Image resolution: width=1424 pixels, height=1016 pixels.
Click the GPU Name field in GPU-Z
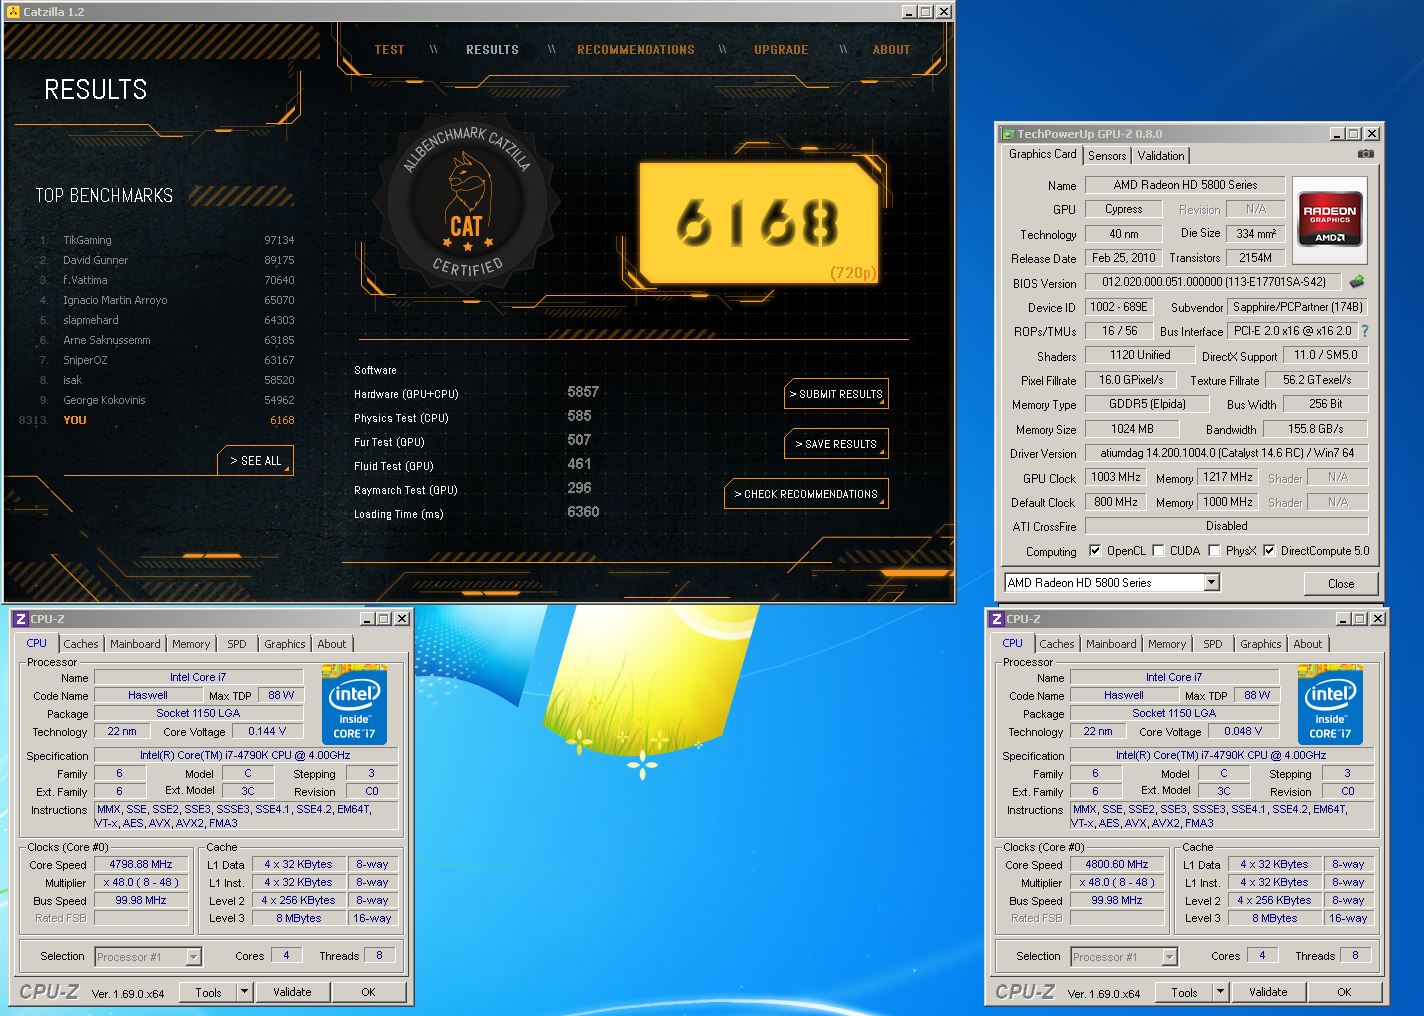(x=1185, y=185)
